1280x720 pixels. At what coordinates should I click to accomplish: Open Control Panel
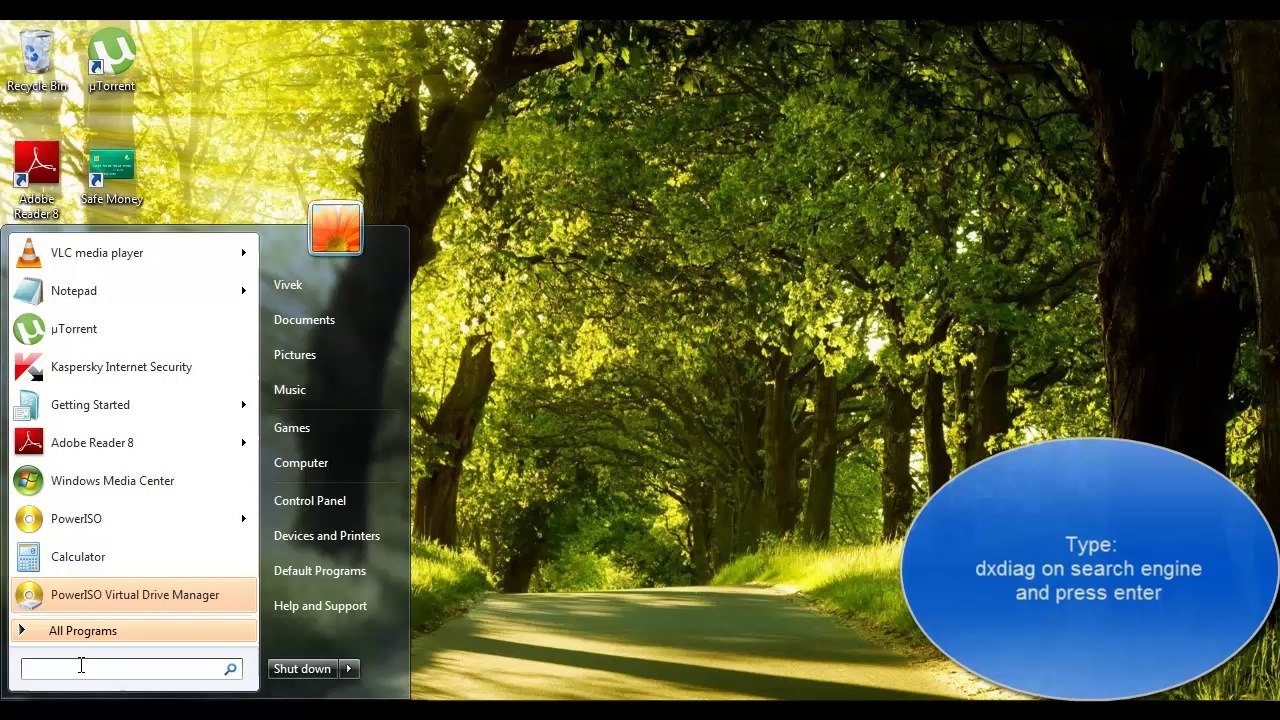pyautogui.click(x=310, y=501)
